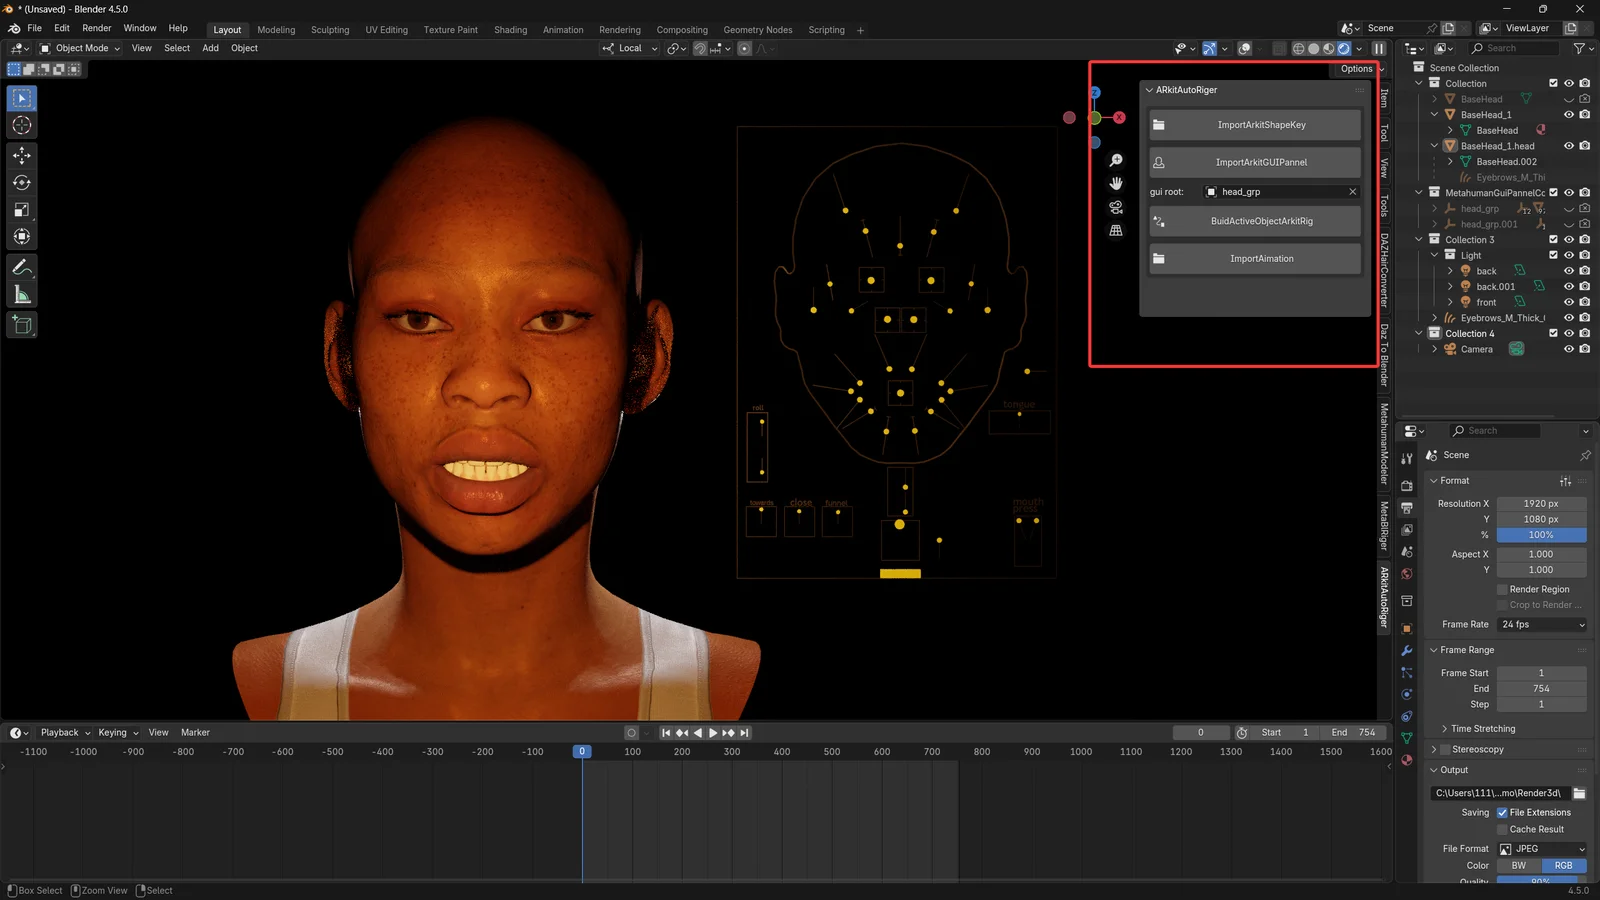Viewport: 1600px width, 900px height.
Task: Open the Render menu
Action: (97, 28)
